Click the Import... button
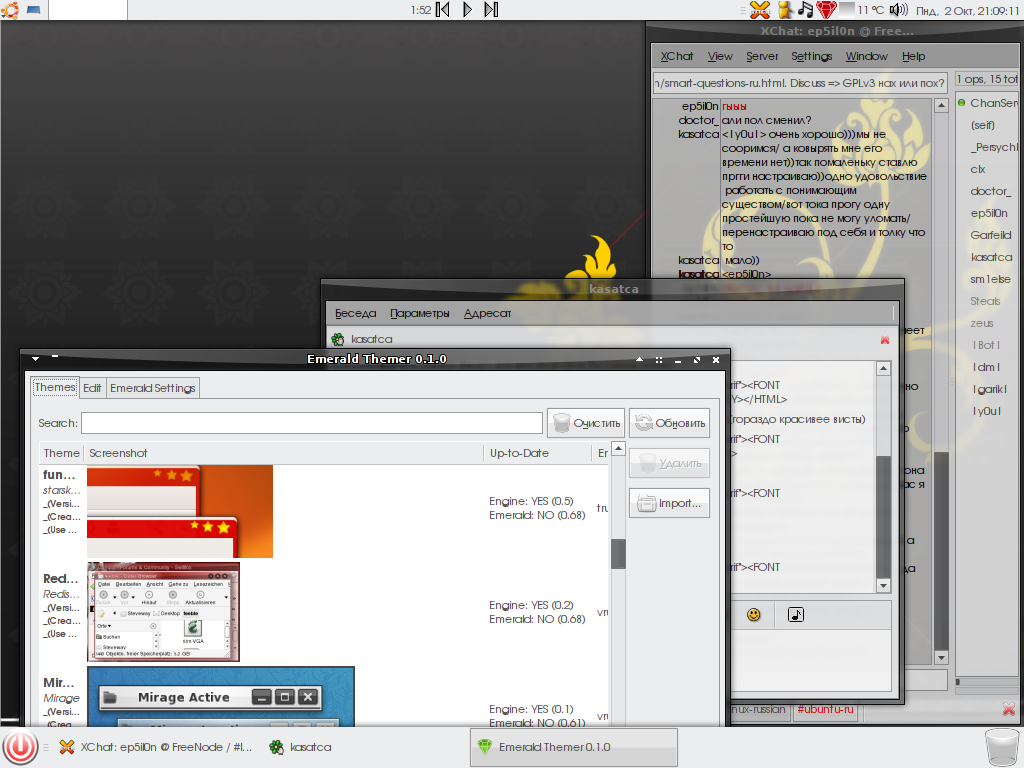This screenshot has width=1024, height=768. pos(669,503)
